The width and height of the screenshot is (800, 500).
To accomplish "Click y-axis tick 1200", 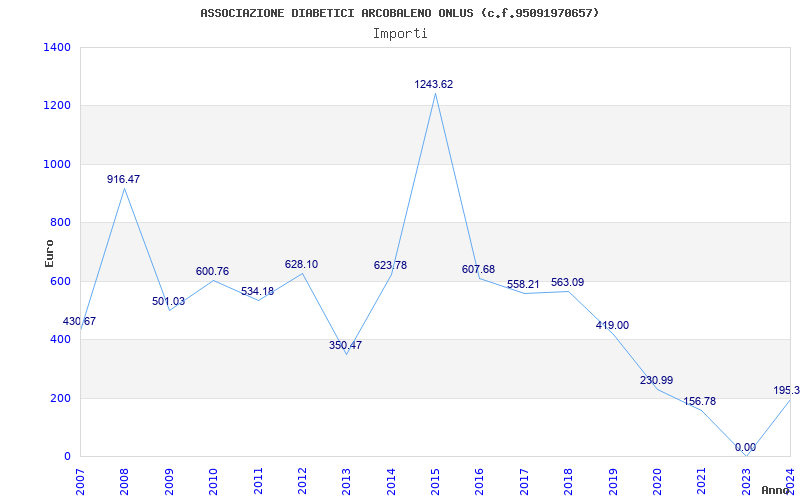I will [x=57, y=106].
